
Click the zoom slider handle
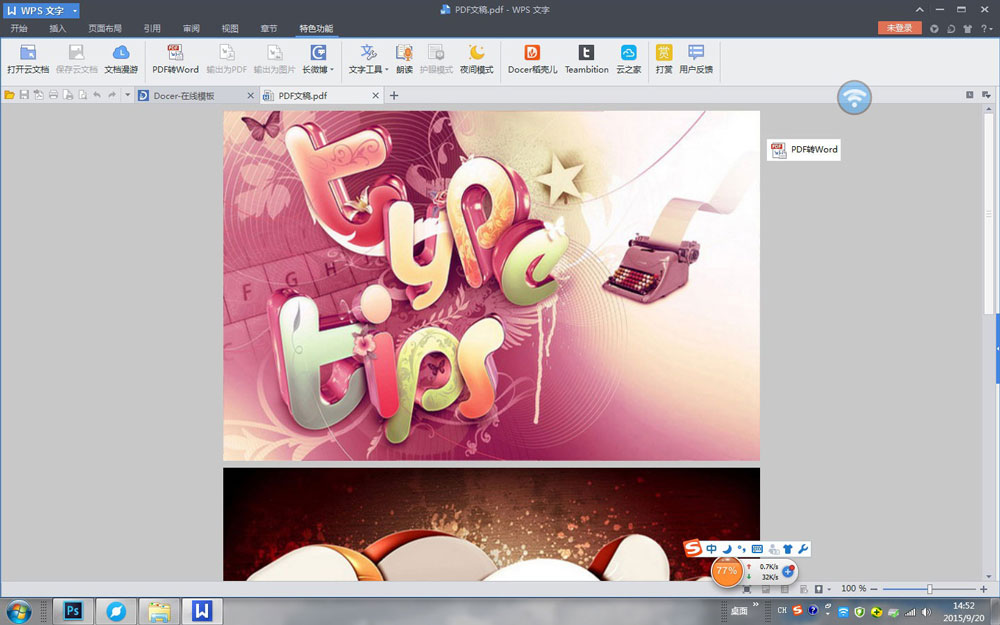coord(930,589)
